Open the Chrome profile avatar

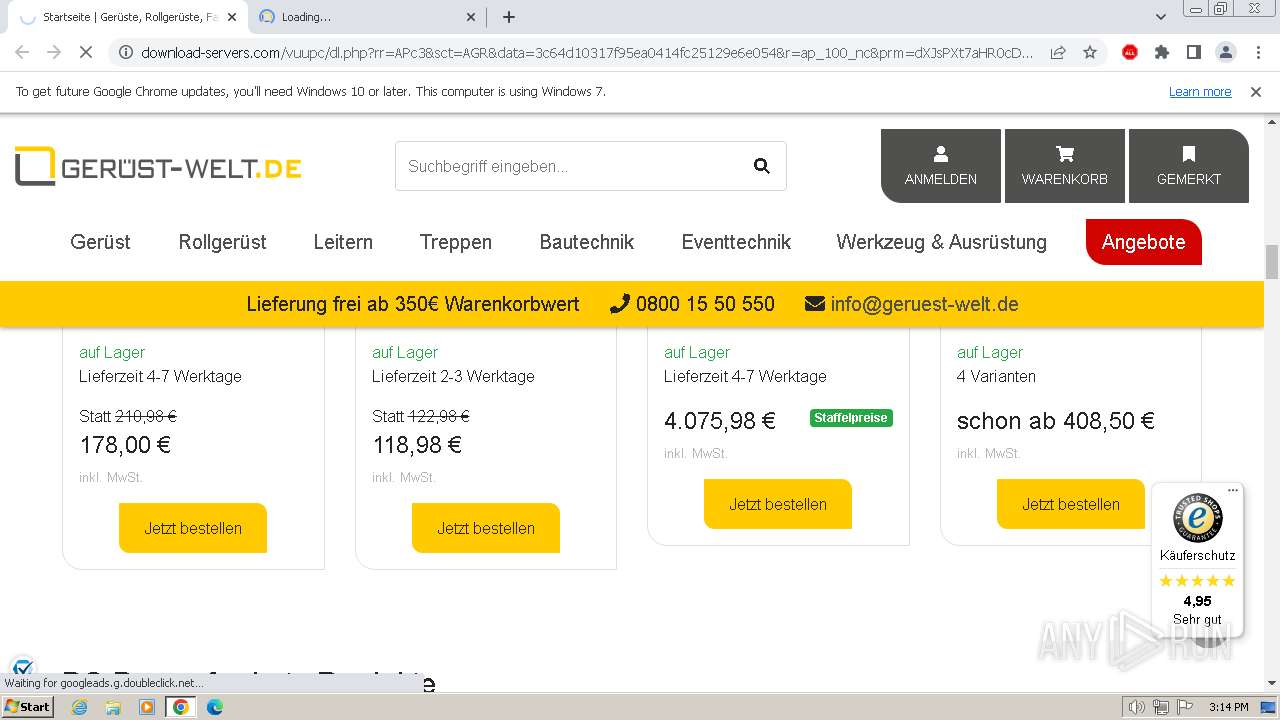[1226, 52]
